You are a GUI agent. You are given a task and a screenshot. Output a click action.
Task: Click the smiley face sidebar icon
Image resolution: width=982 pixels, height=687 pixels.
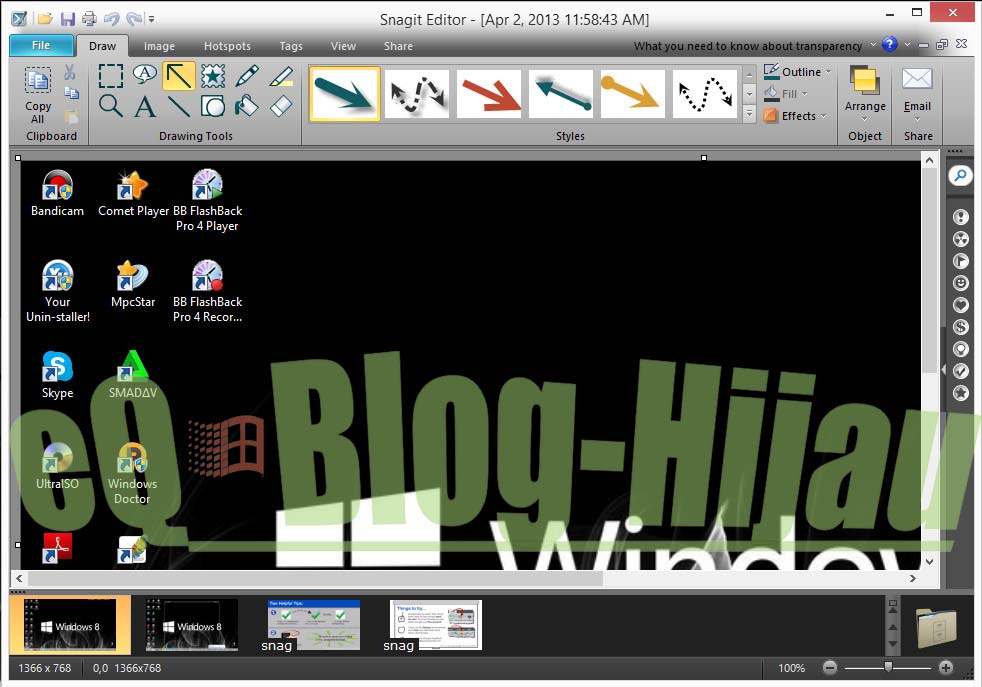click(x=961, y=283)
